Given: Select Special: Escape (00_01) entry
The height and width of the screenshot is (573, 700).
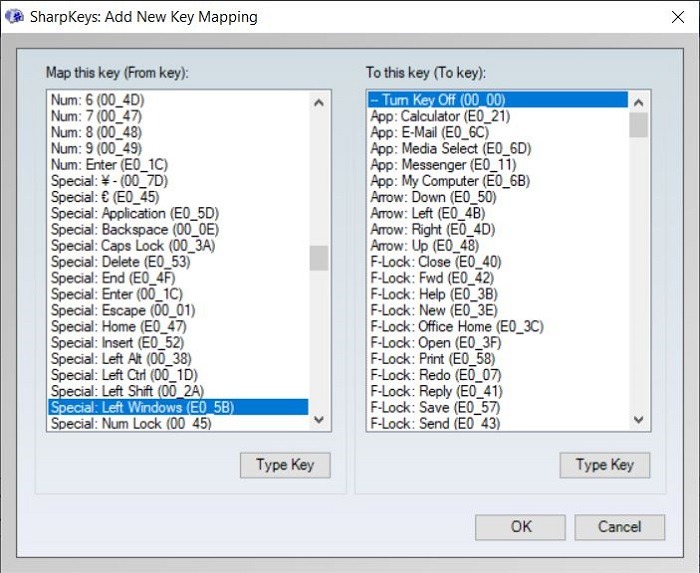Looking at the screenshot, I should [178, 310].
